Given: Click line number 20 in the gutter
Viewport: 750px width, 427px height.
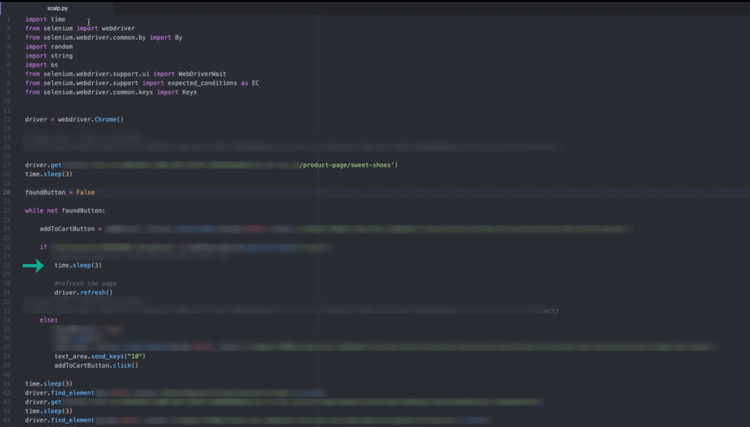Looking at the screenshot, I should tap(7, 192).
